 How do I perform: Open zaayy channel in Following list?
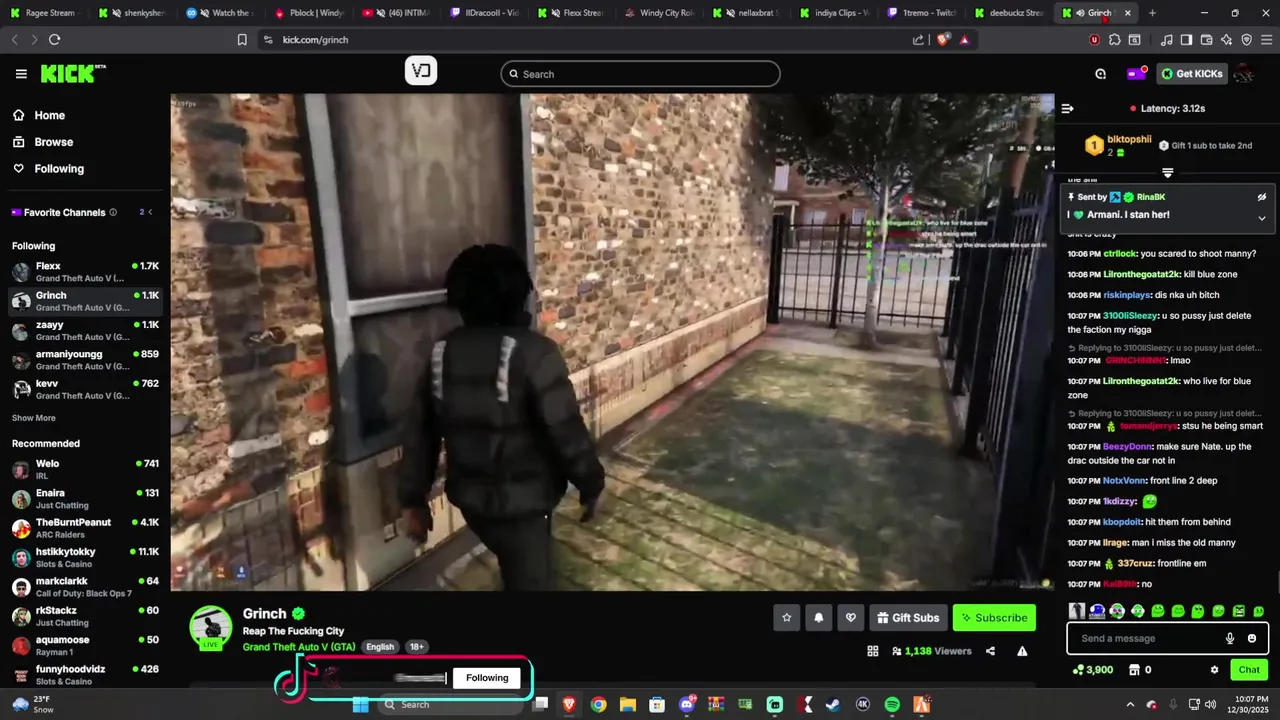85,331
